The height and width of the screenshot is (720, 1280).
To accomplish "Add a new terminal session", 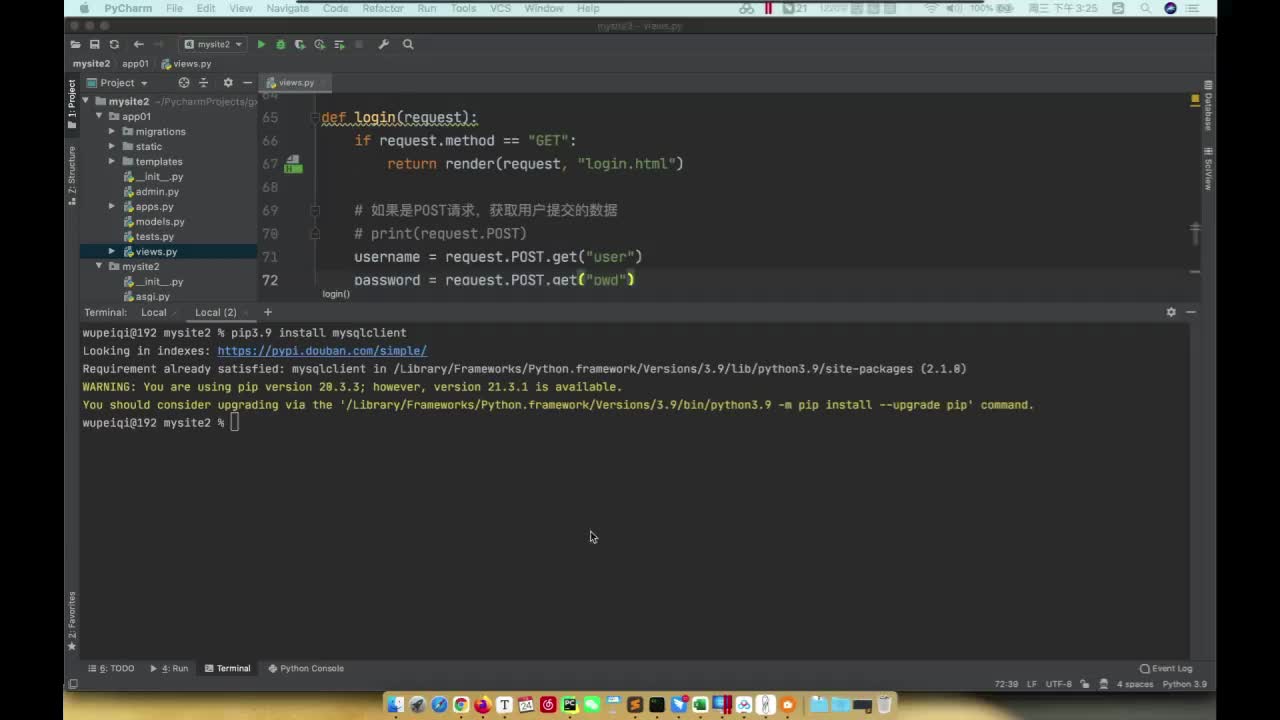I will click(x=268, y=312).
